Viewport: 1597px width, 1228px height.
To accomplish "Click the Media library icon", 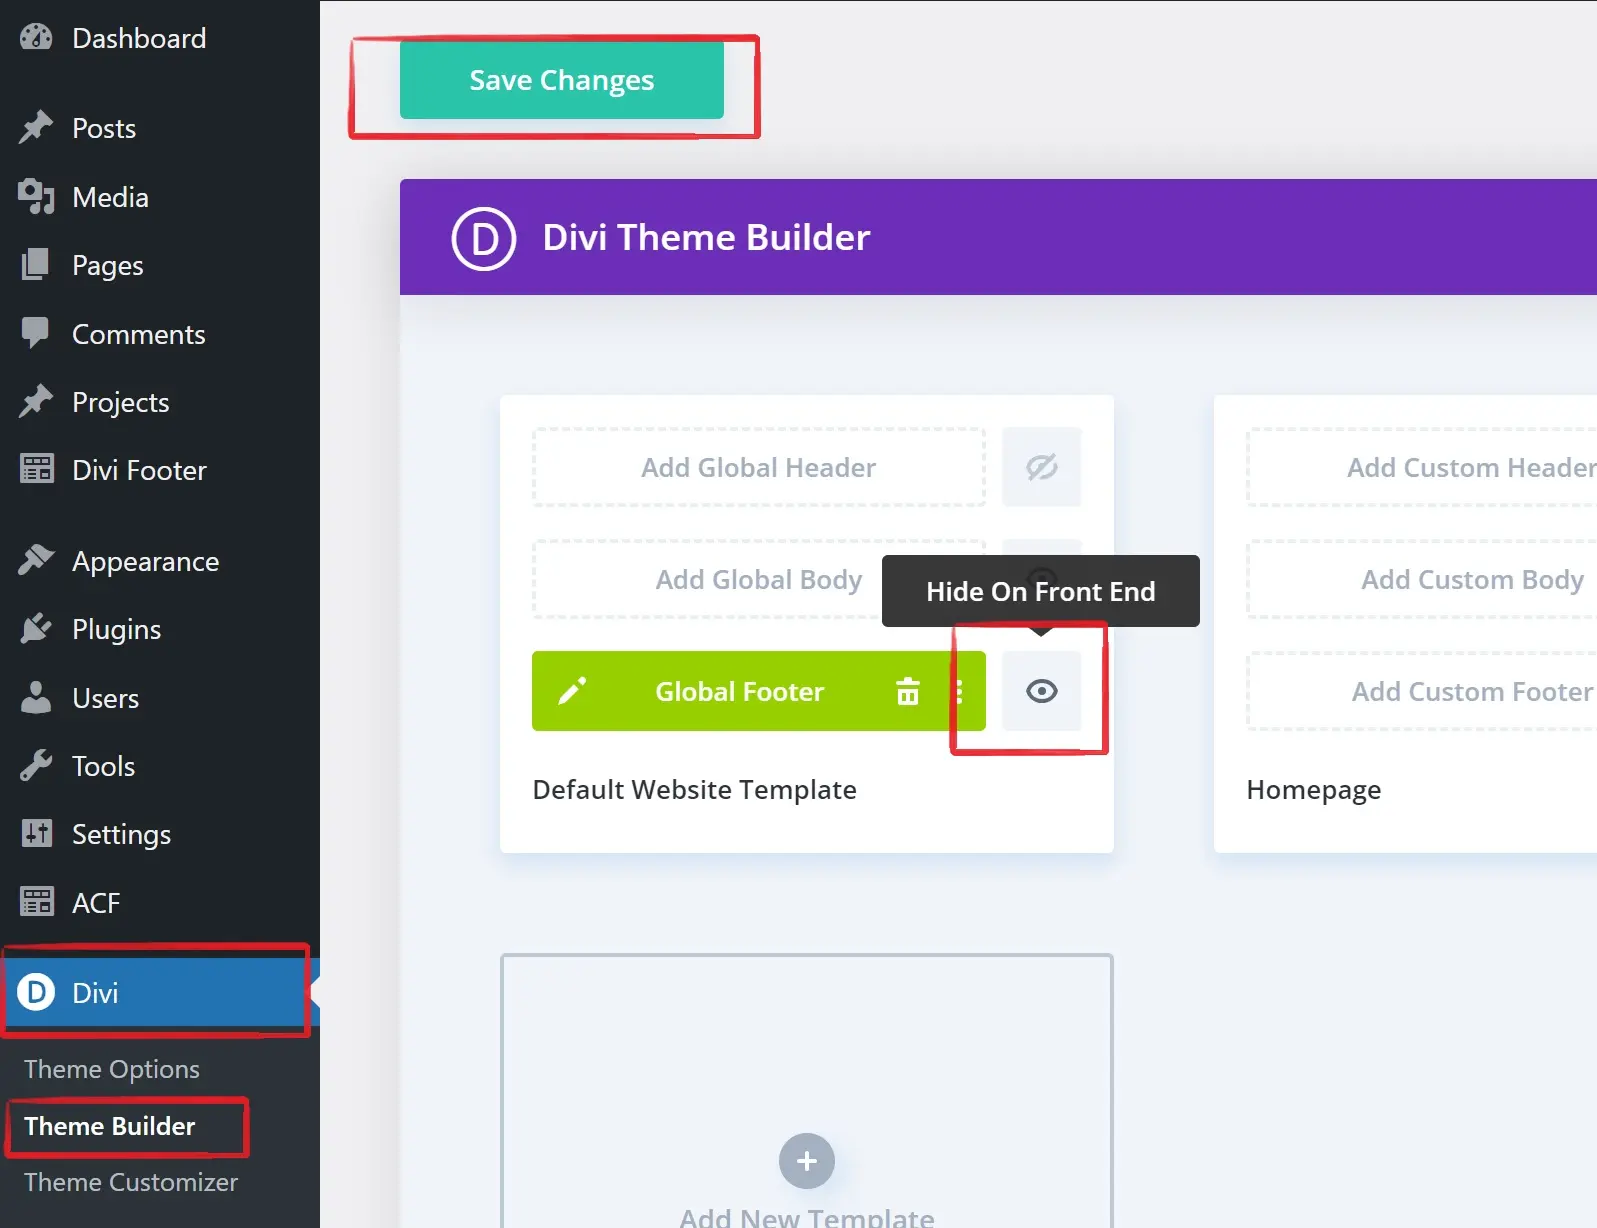I will (x=36, y=196).
